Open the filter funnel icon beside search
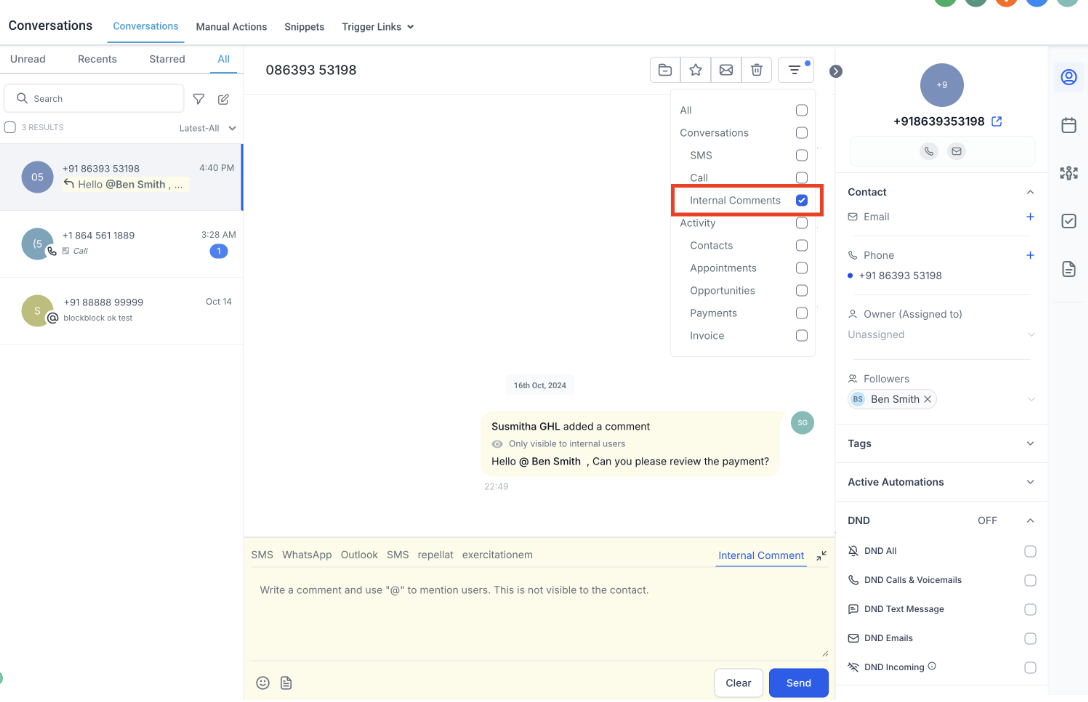This screenshot has width=1088, height=702. coord(199,99)
